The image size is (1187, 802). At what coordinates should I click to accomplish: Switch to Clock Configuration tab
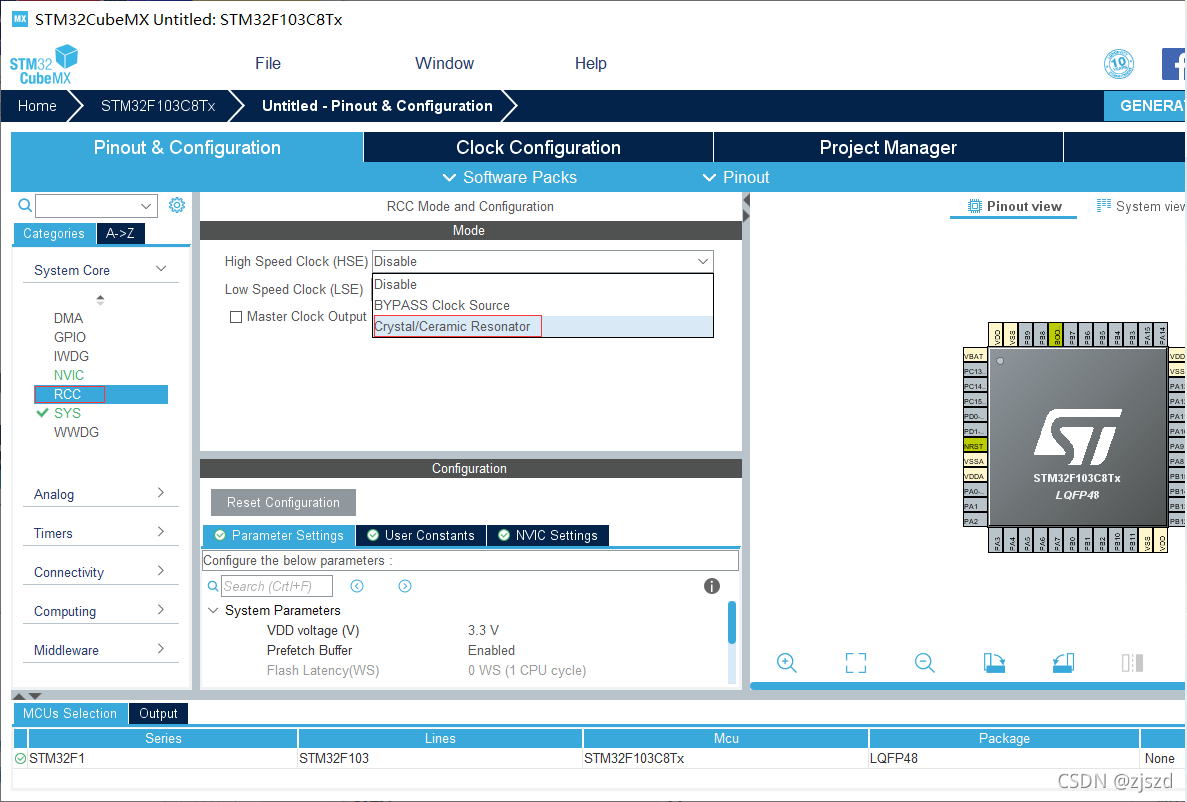(538, 148)
